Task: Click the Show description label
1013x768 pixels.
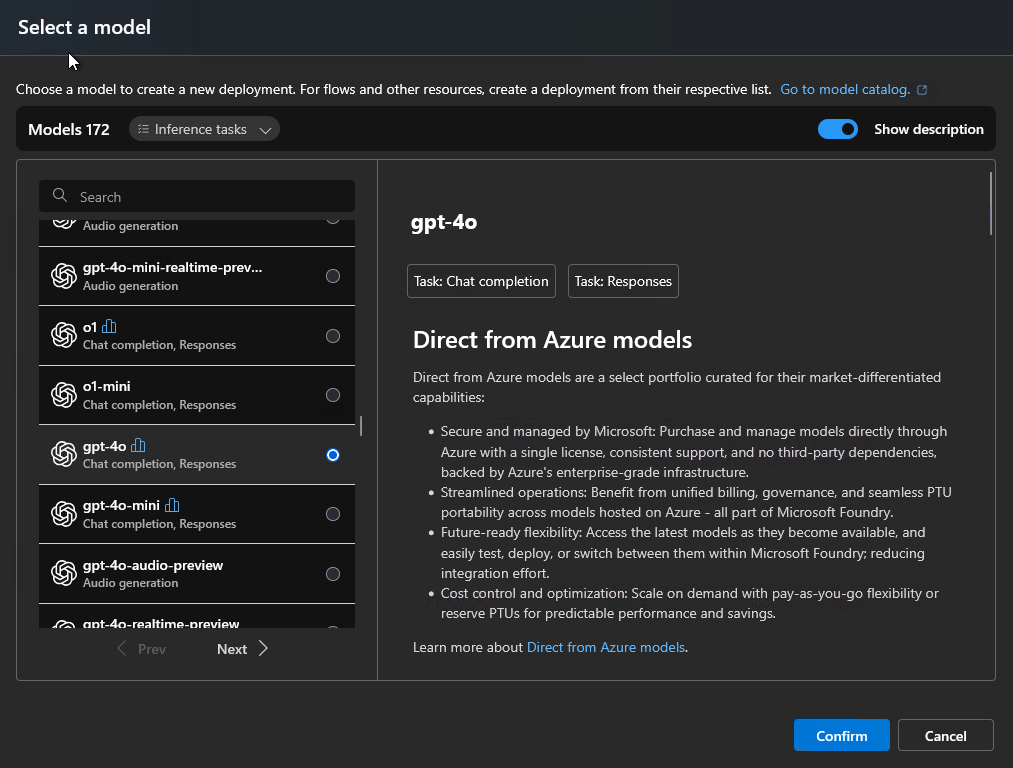Action: pyautogui.click(x=928, y=129)
